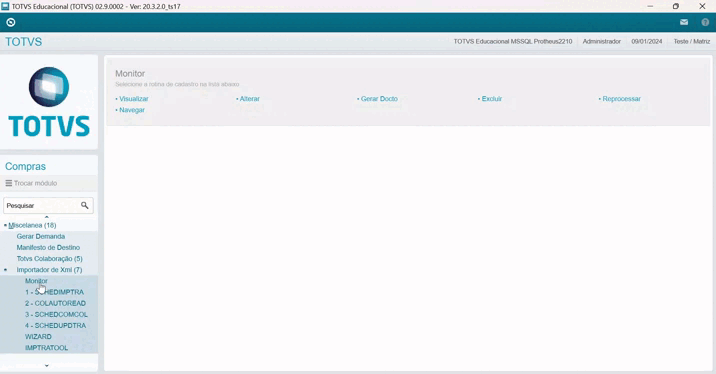Restore down the TOTVS Educacional window
716x374 pixels.
(676, 6)
